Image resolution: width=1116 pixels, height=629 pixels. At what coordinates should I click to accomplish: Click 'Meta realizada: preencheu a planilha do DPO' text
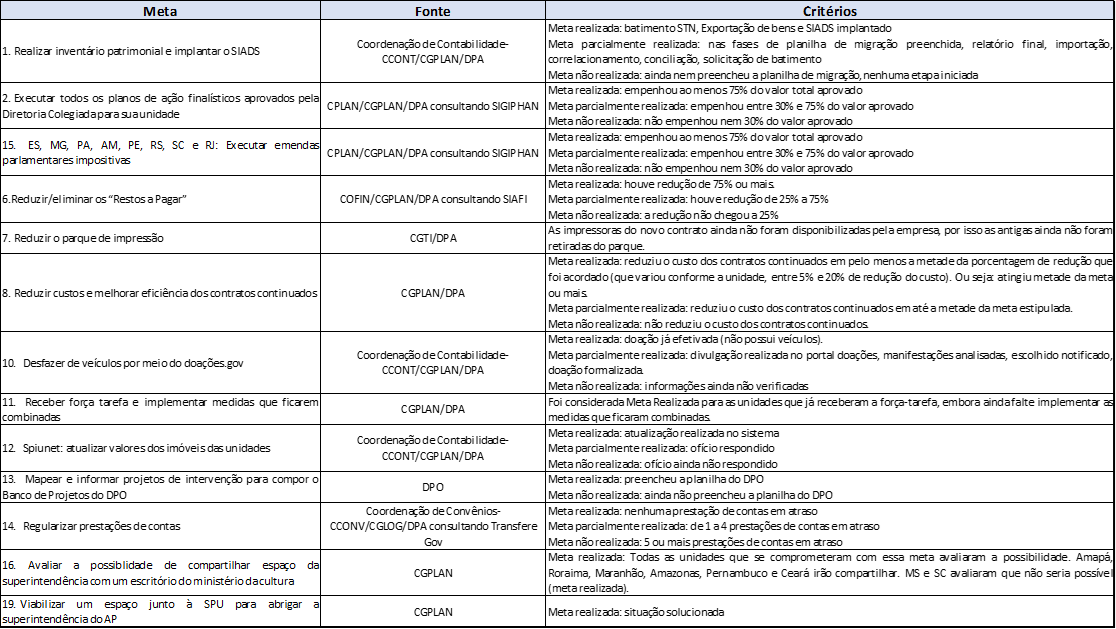pyautogui.click(x=656, y=480)
